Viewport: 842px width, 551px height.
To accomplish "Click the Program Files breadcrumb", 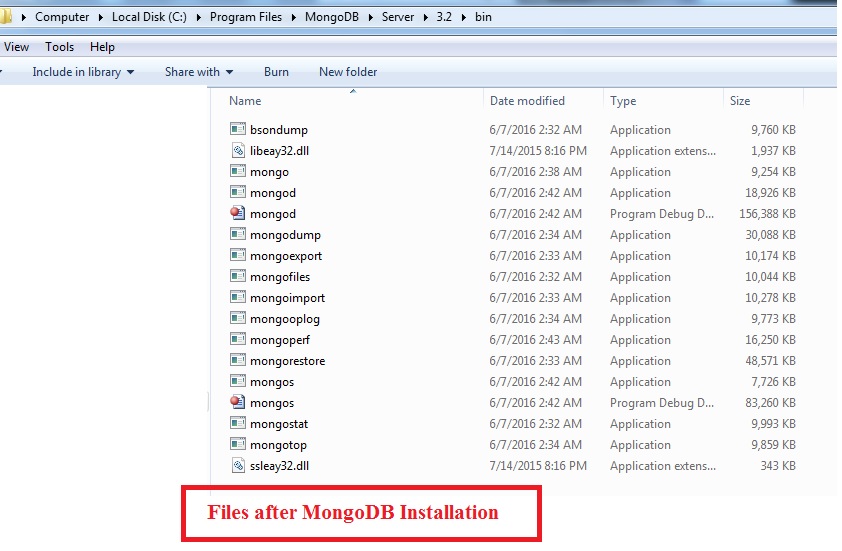I will click(245, 17).
